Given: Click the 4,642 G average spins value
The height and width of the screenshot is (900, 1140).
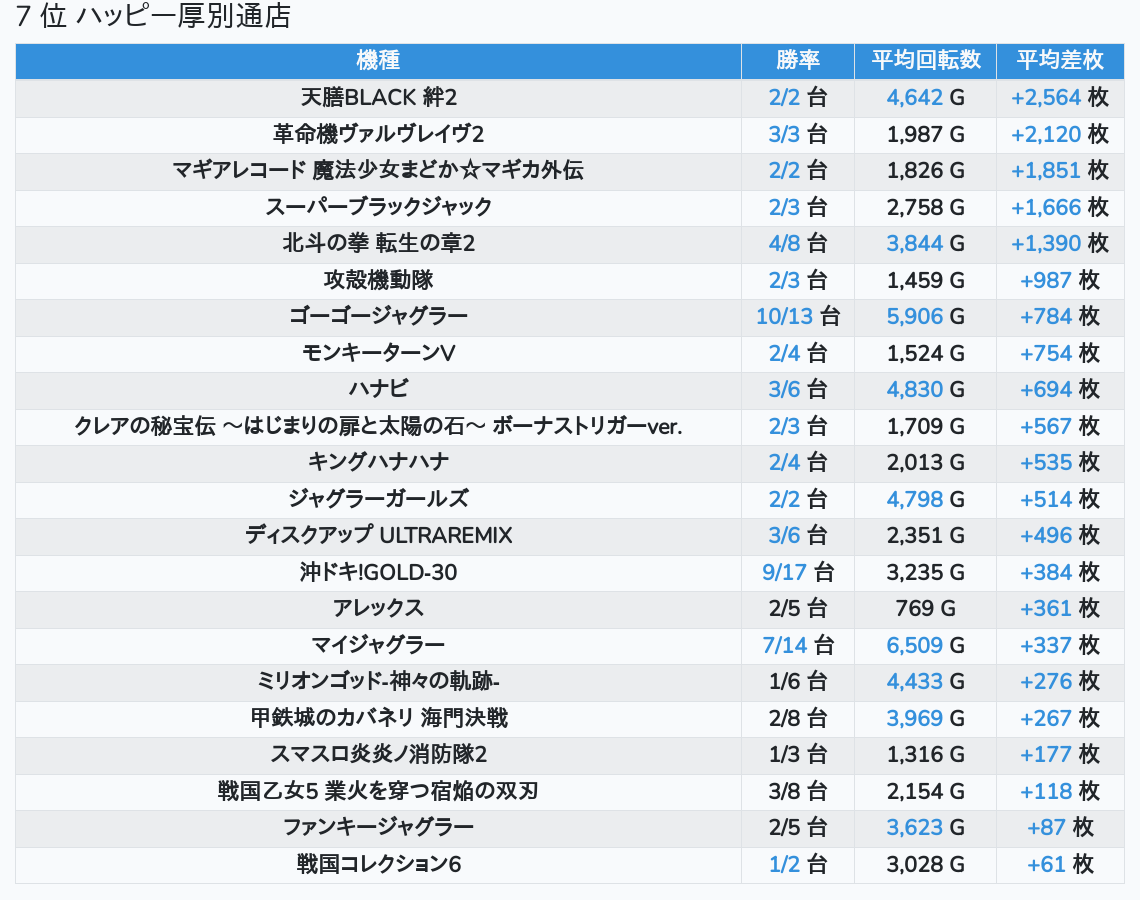Looking at the screenshot, I should (926, 97).
